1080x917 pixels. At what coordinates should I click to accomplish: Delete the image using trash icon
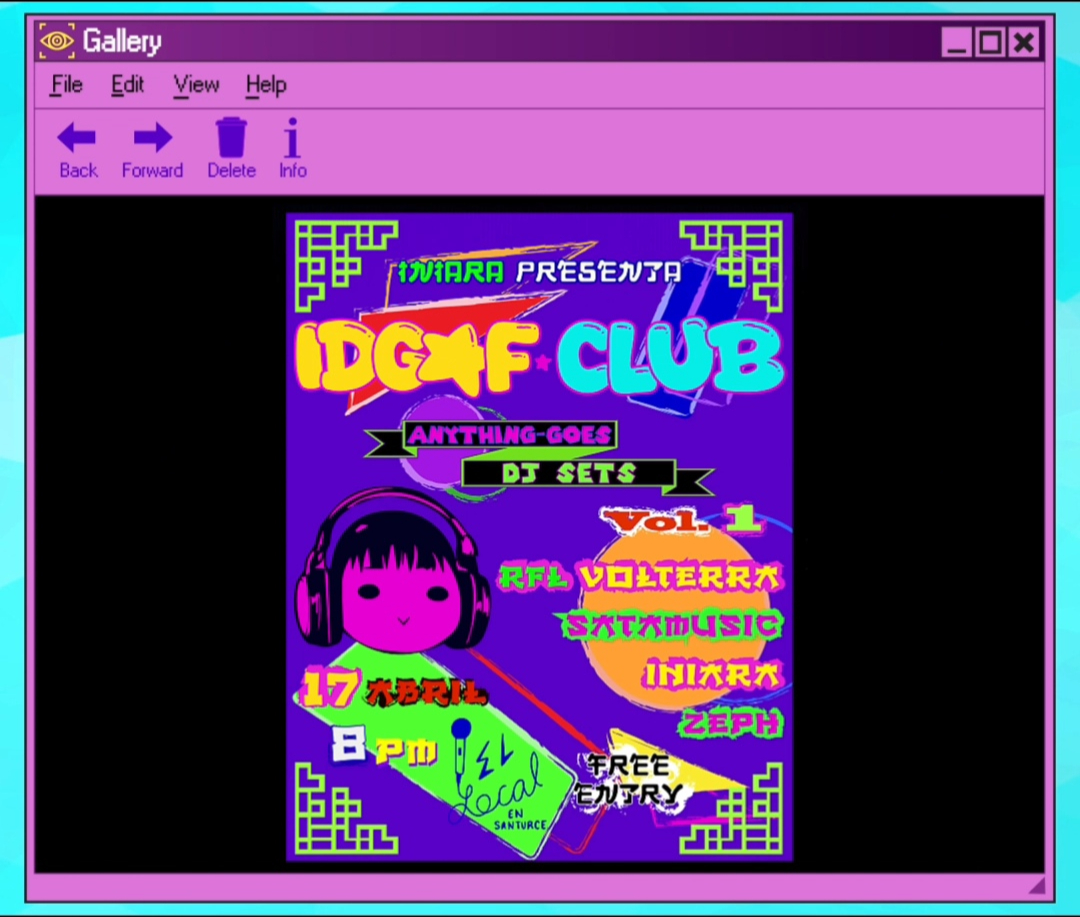point(231,137)
